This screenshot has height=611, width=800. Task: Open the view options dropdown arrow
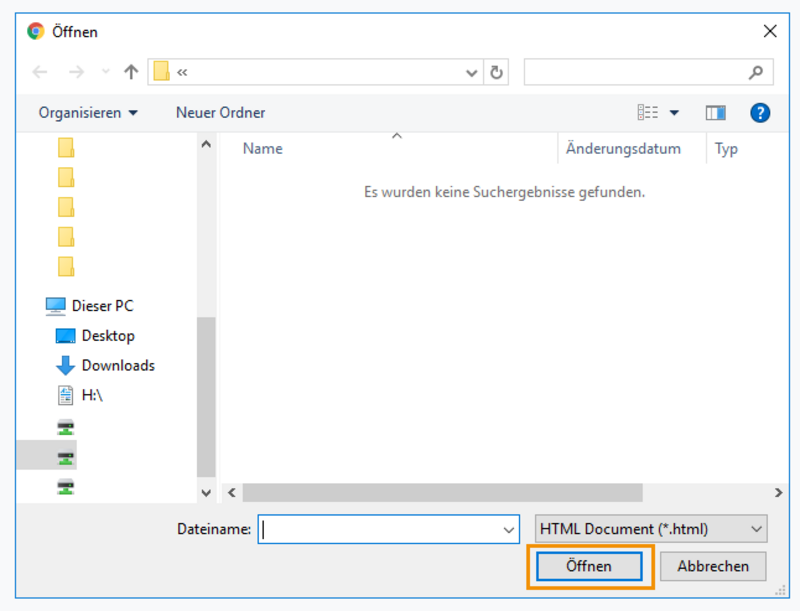click(674, 113)
